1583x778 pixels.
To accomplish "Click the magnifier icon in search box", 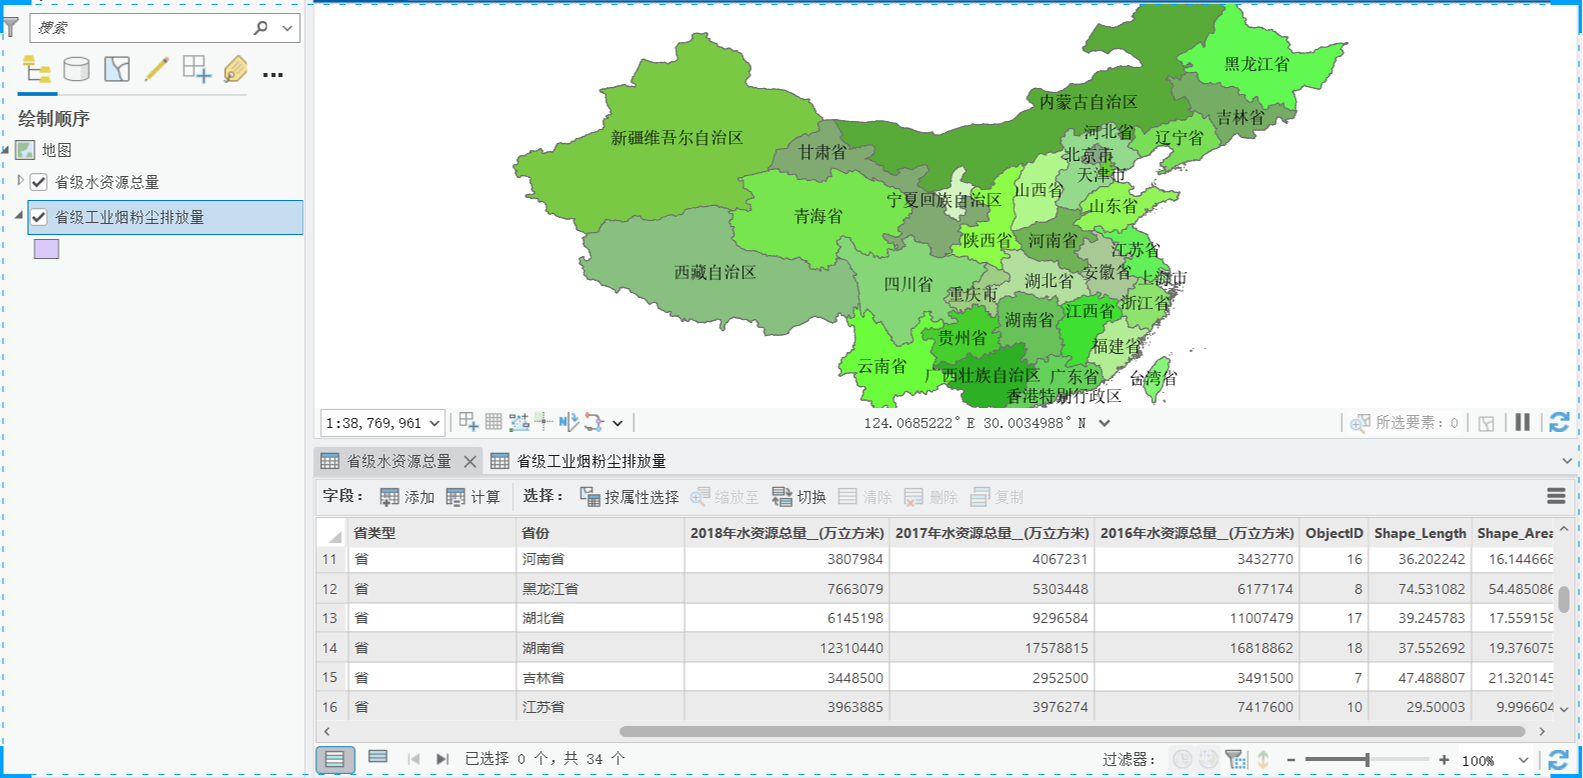I will tap(261, 28).
